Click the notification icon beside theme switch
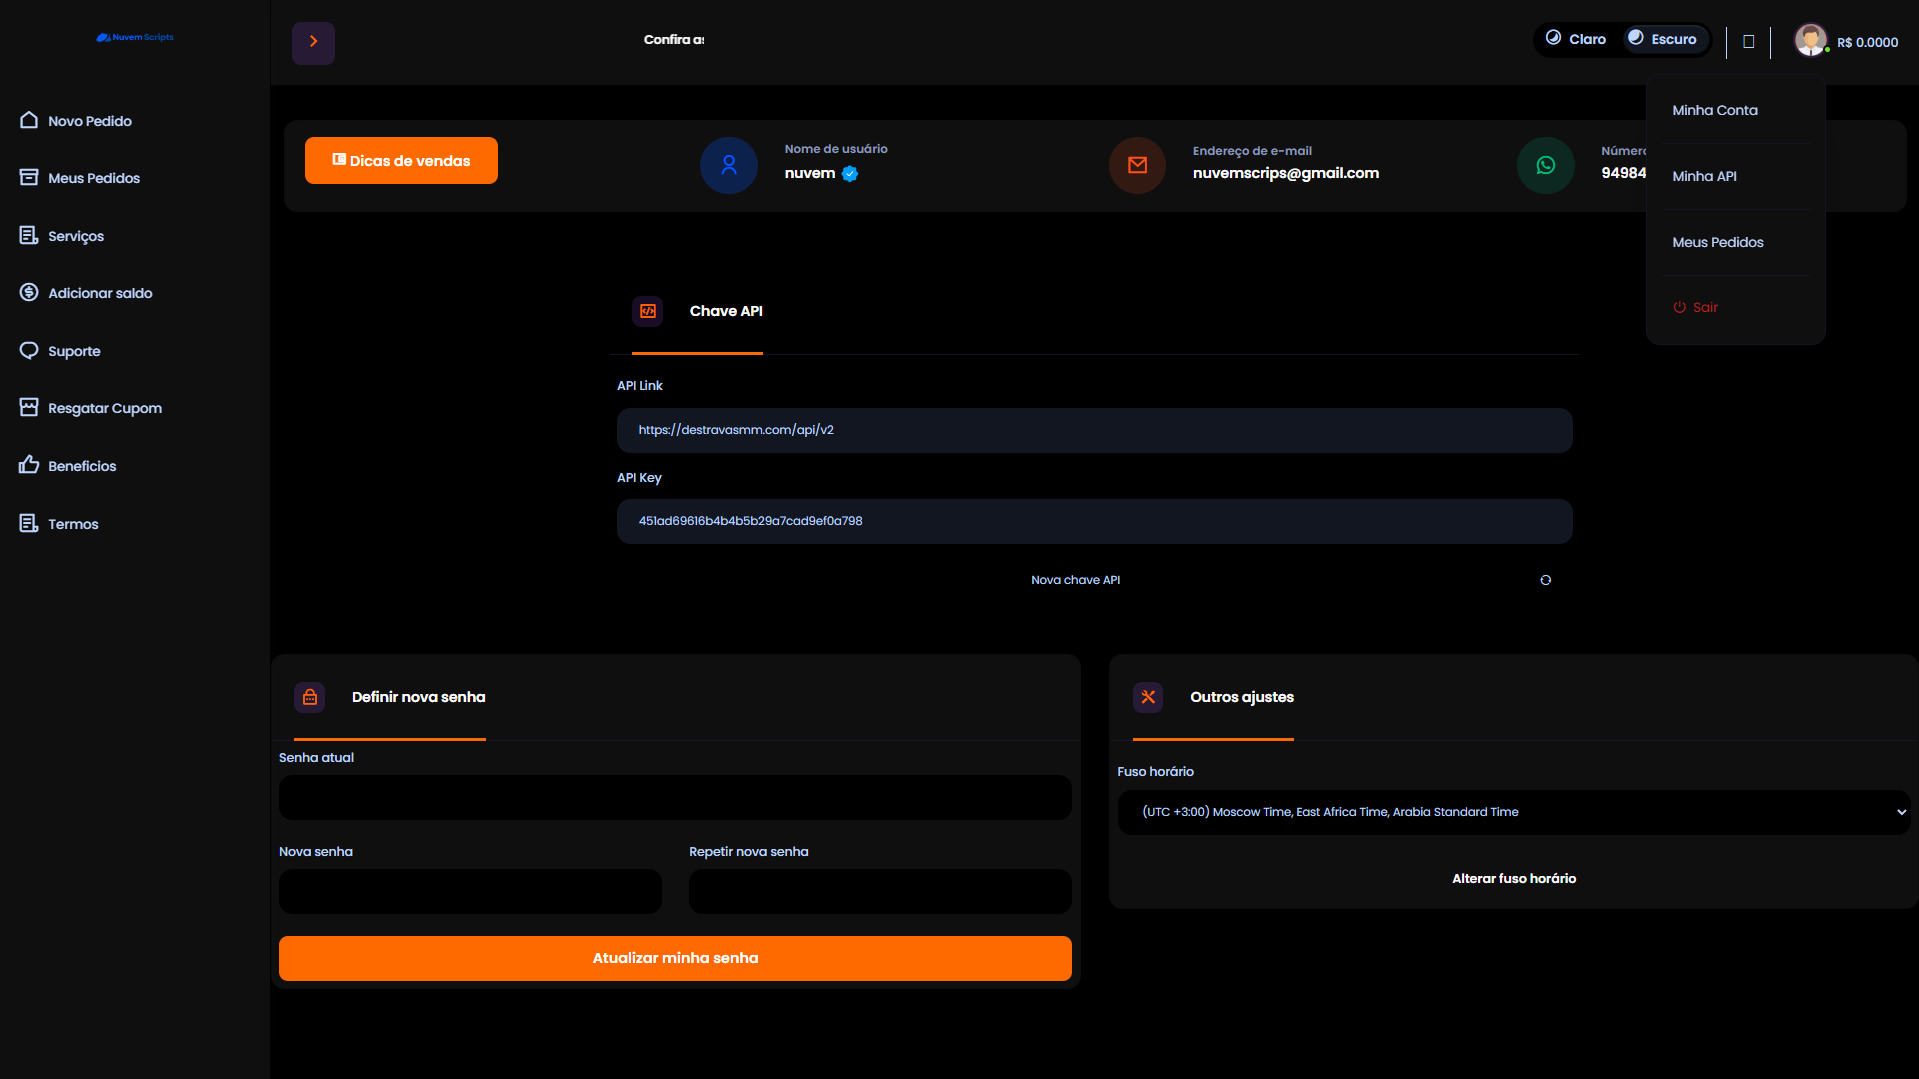 pos(1748,42)
